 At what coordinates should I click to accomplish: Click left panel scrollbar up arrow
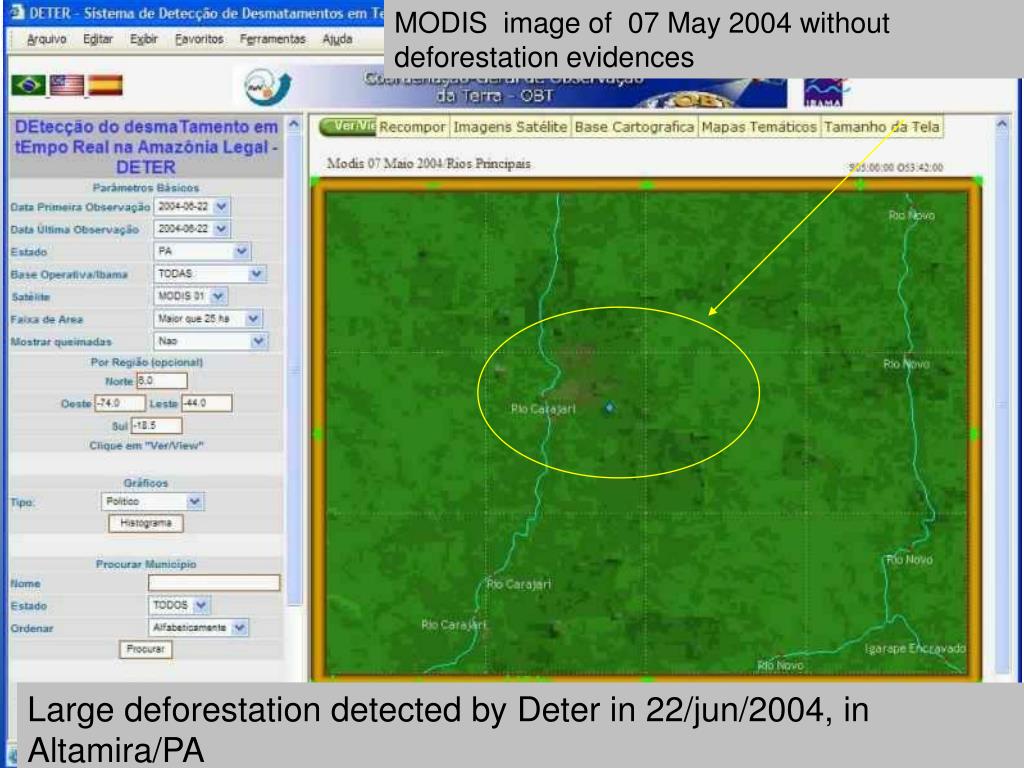tap(295, 123)
